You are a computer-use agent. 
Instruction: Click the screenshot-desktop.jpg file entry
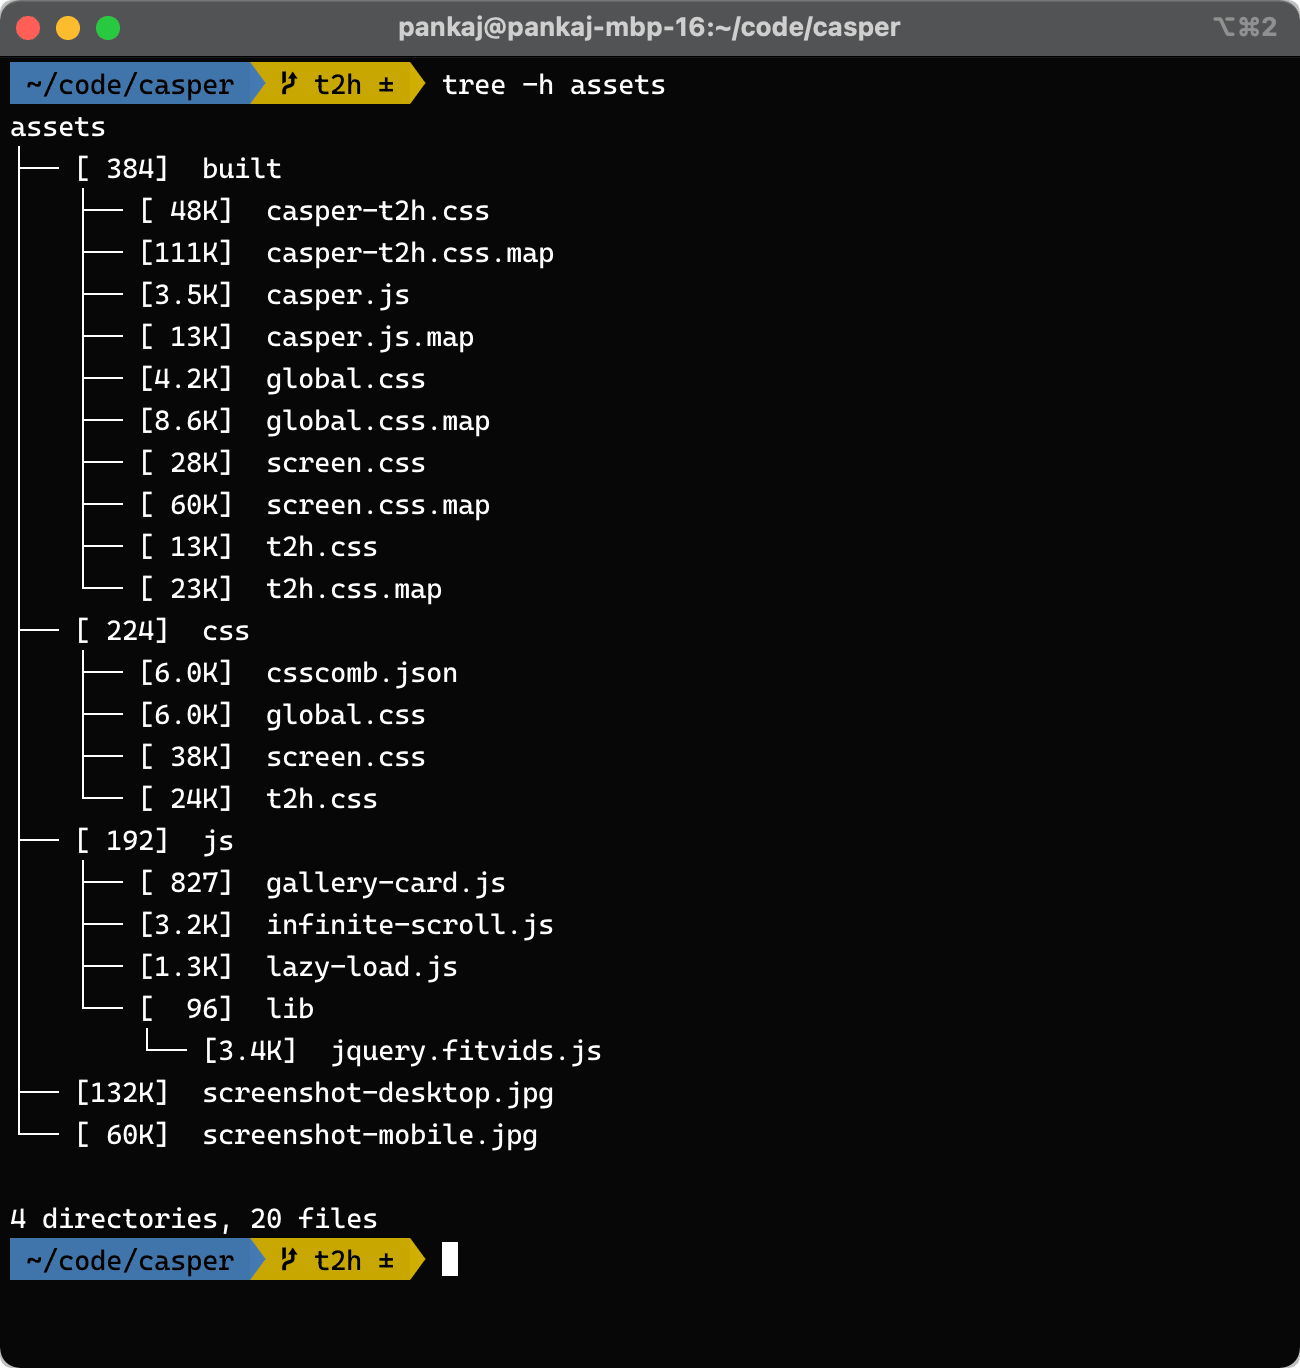pos(378,1093)
